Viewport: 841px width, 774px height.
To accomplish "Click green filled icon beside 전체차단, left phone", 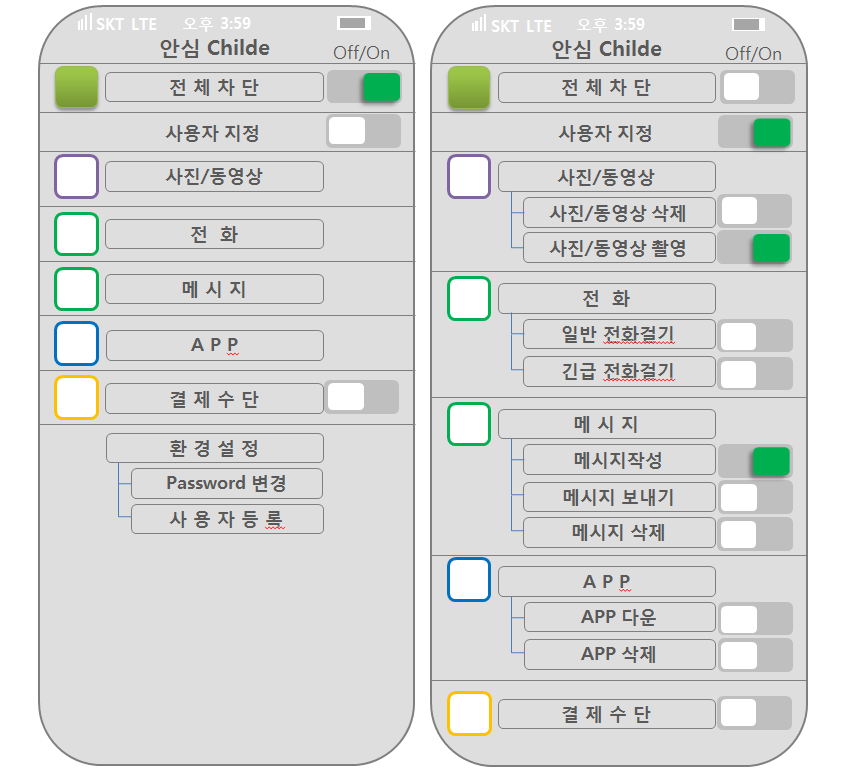I will [77, 87].
